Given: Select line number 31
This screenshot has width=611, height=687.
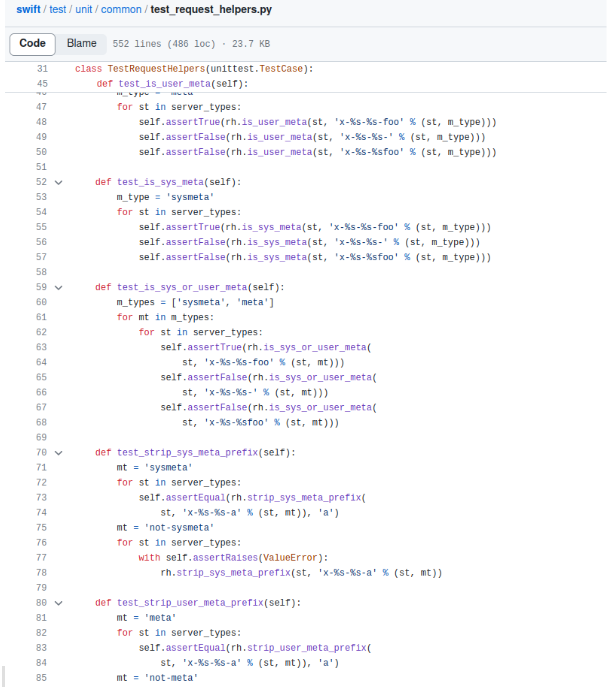Looking at the screenshot, I should tap(42, 69).
